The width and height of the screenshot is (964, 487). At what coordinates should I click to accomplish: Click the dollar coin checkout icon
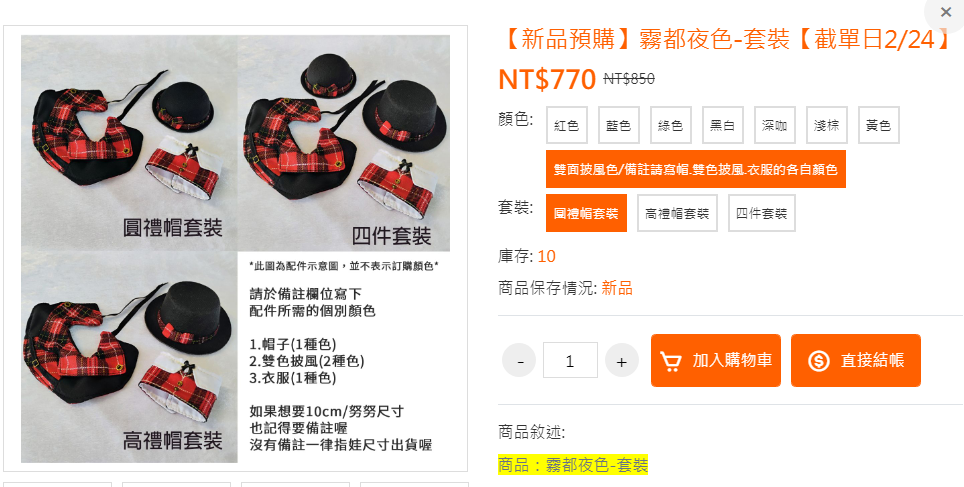818,361
